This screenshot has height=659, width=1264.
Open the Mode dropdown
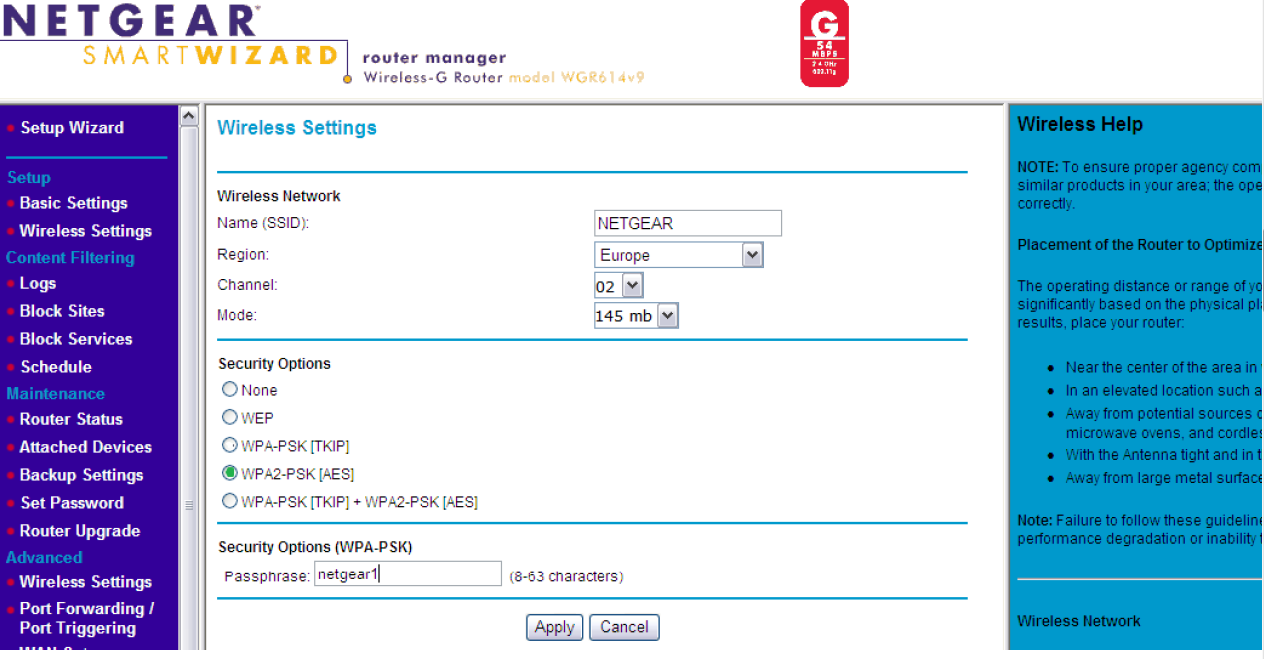667,315
